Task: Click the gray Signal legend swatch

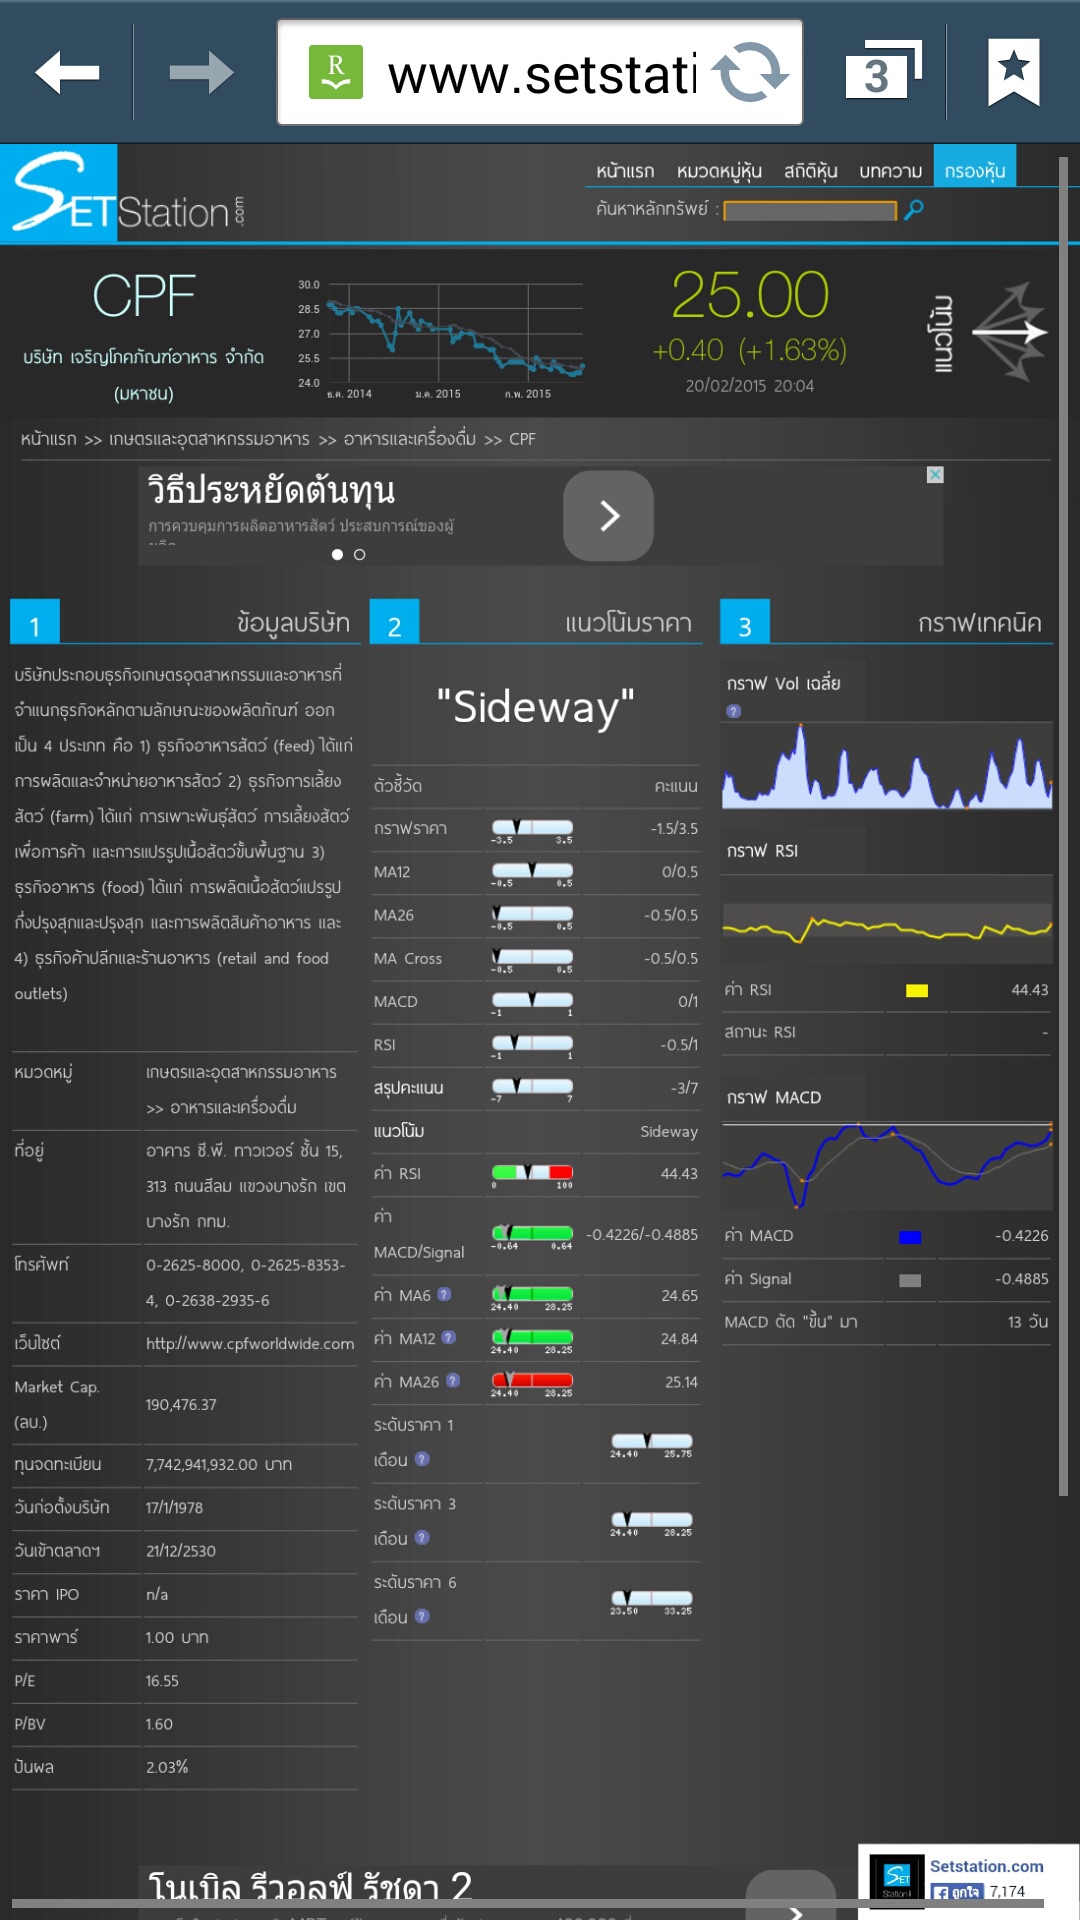Action: tap(910, 1280)
